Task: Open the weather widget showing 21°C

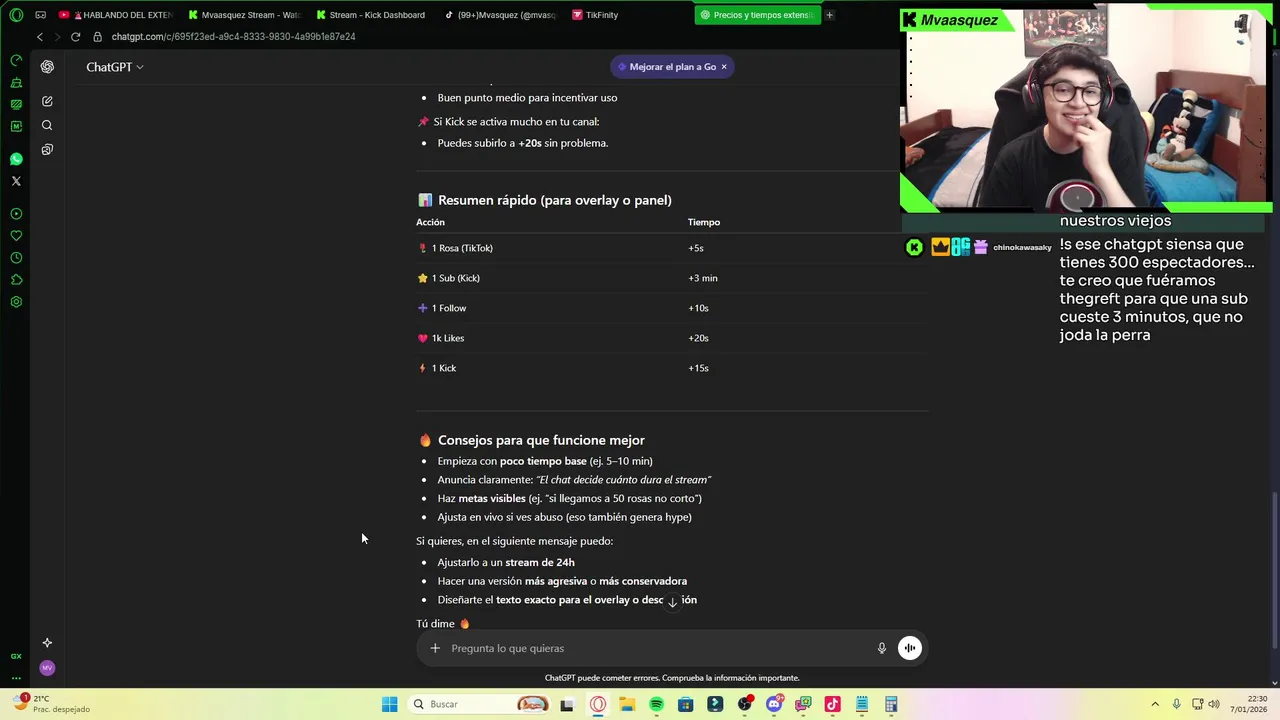Action: click(x=52, y=704)
